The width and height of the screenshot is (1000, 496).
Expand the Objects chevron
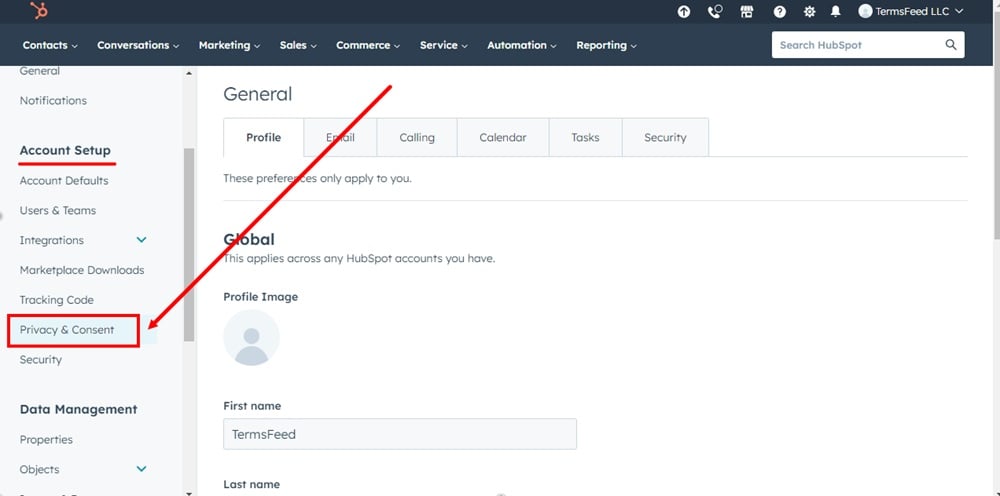(x=142, y=469)
